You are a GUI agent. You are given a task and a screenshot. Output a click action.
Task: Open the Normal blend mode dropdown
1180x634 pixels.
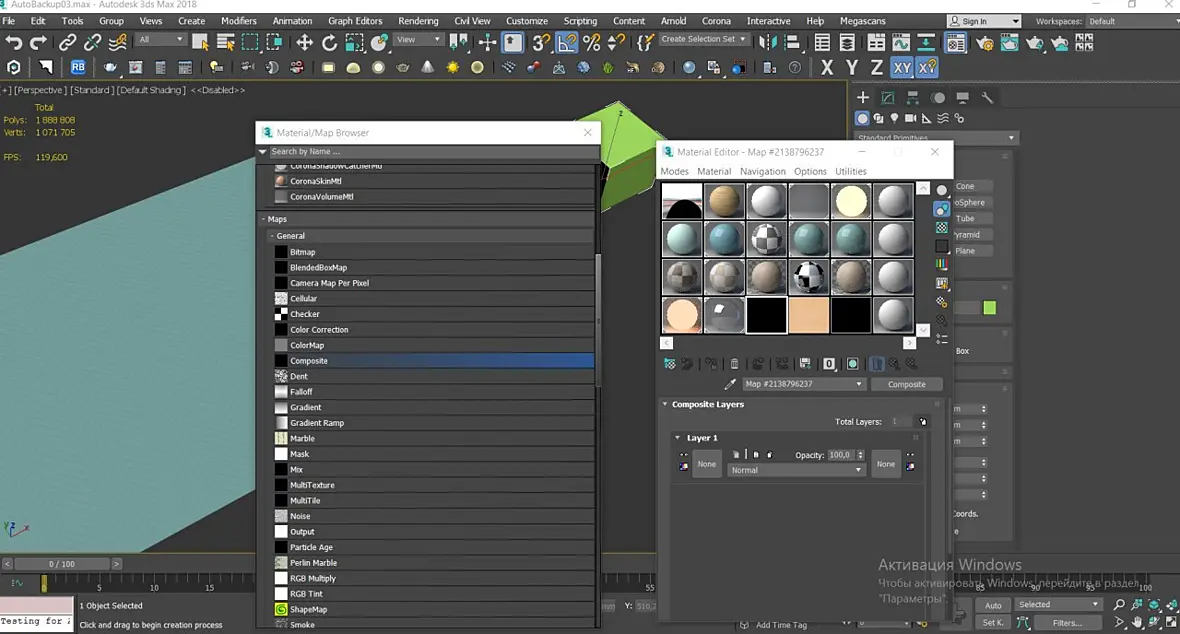coord(795,470)
